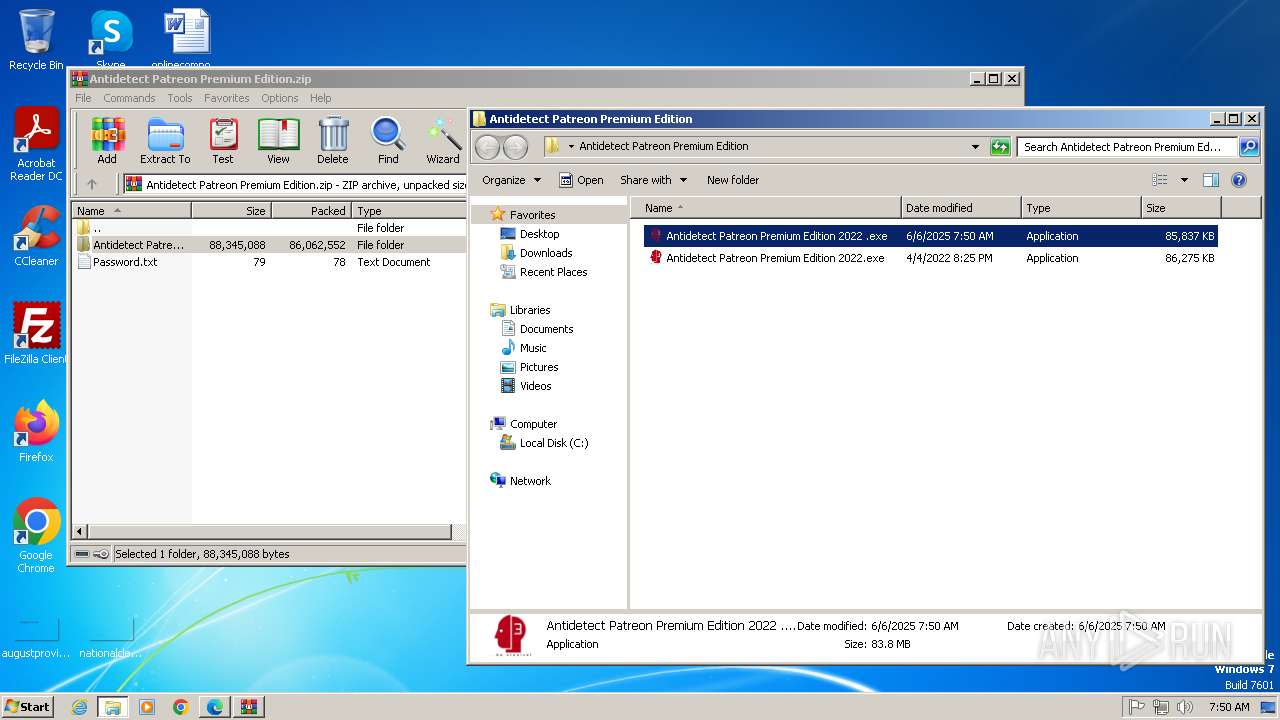The height and width of the screenshot is (720, 1280).
Task: Click the Edge icon on taskbar
Action: [x=215, y=707]
